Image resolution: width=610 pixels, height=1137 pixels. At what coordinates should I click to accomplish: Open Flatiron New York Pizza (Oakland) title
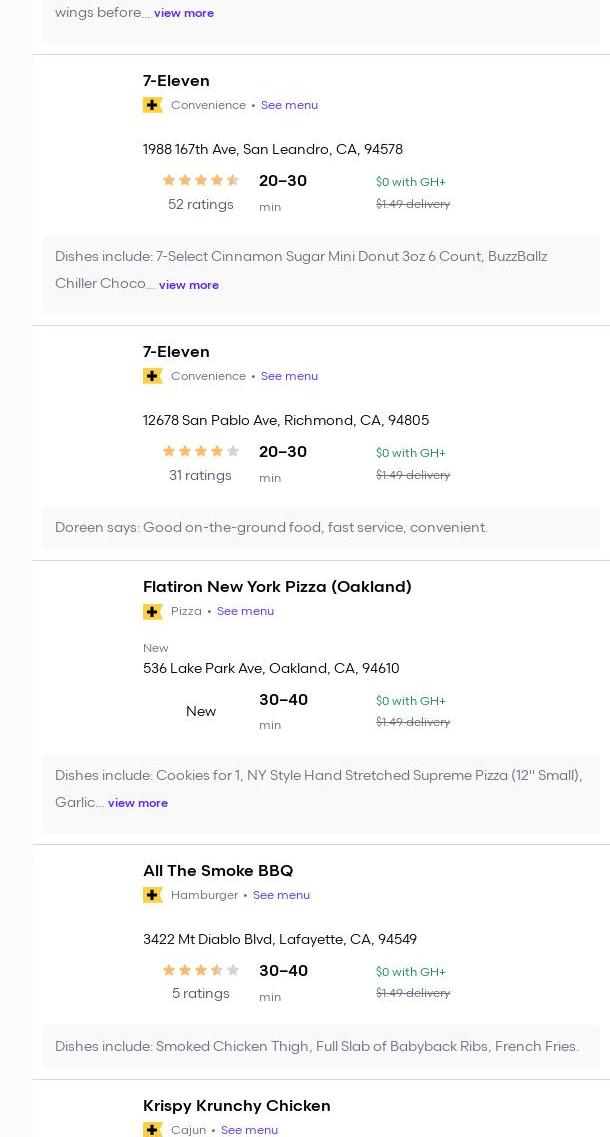[x=277, y=587]
